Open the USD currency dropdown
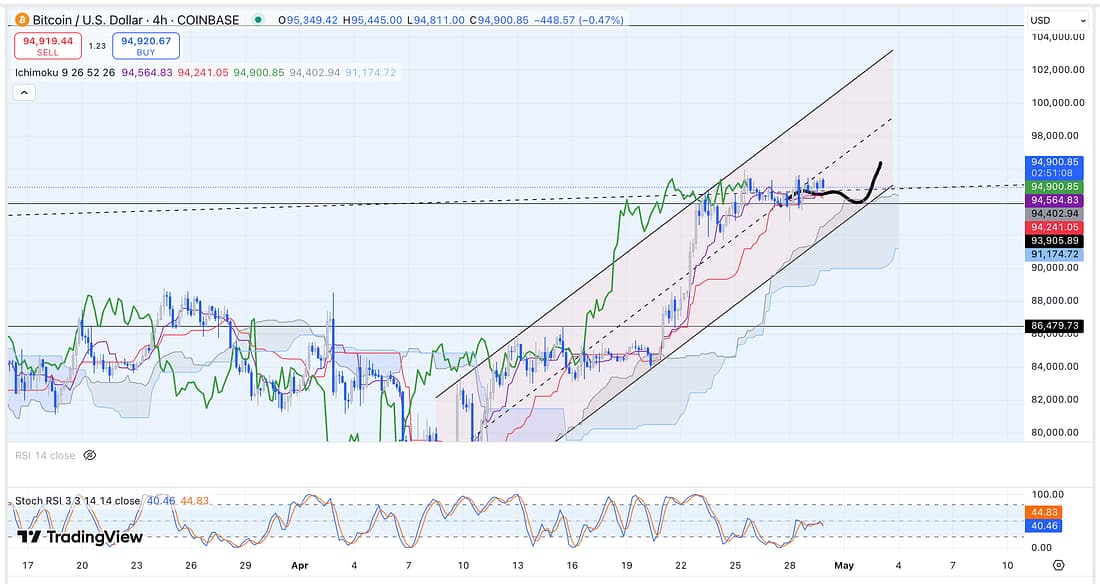 click(x=1055, y=20)
